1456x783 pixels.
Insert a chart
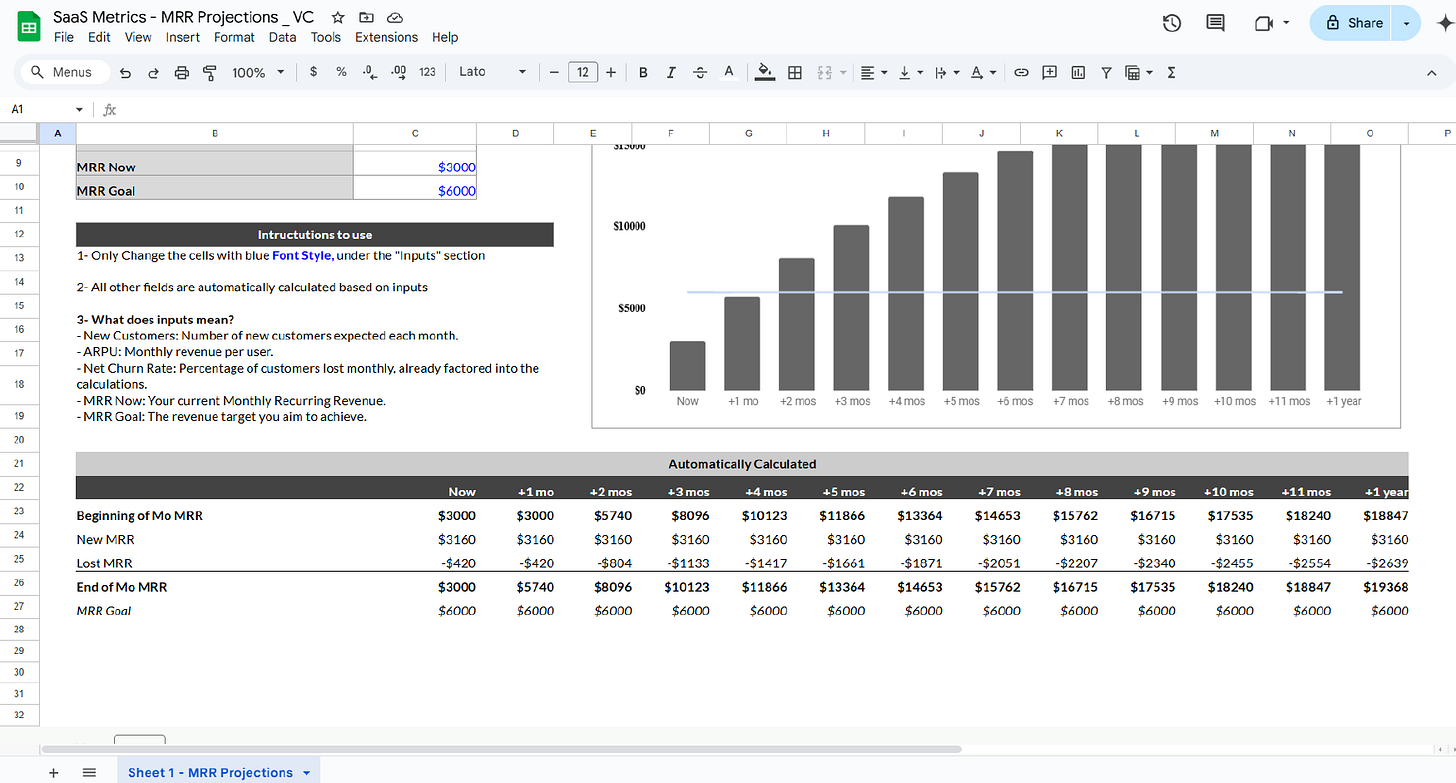coord(1078,72)
